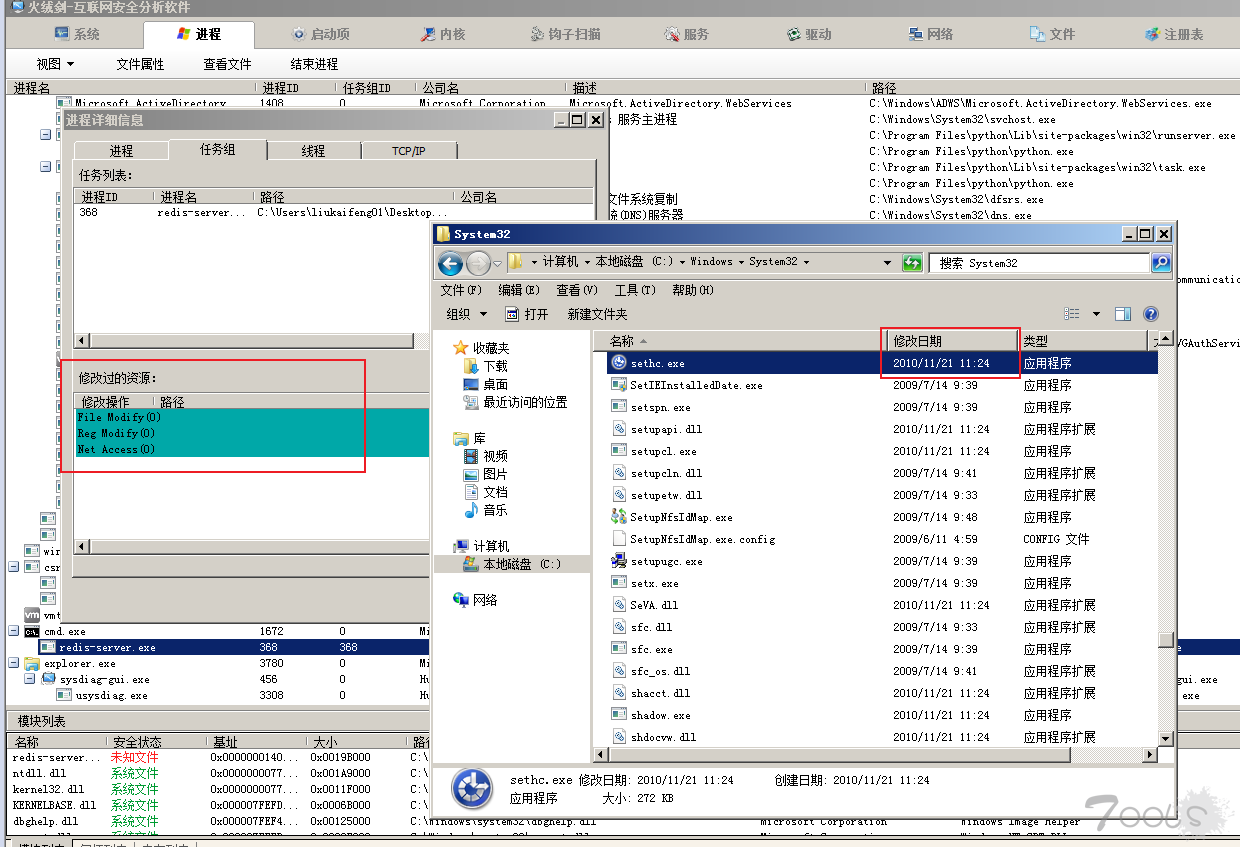Toggle the preview pane icon
Image resolution: width=1240 pixels, height=847 pixels.
tap(1123, 314)
